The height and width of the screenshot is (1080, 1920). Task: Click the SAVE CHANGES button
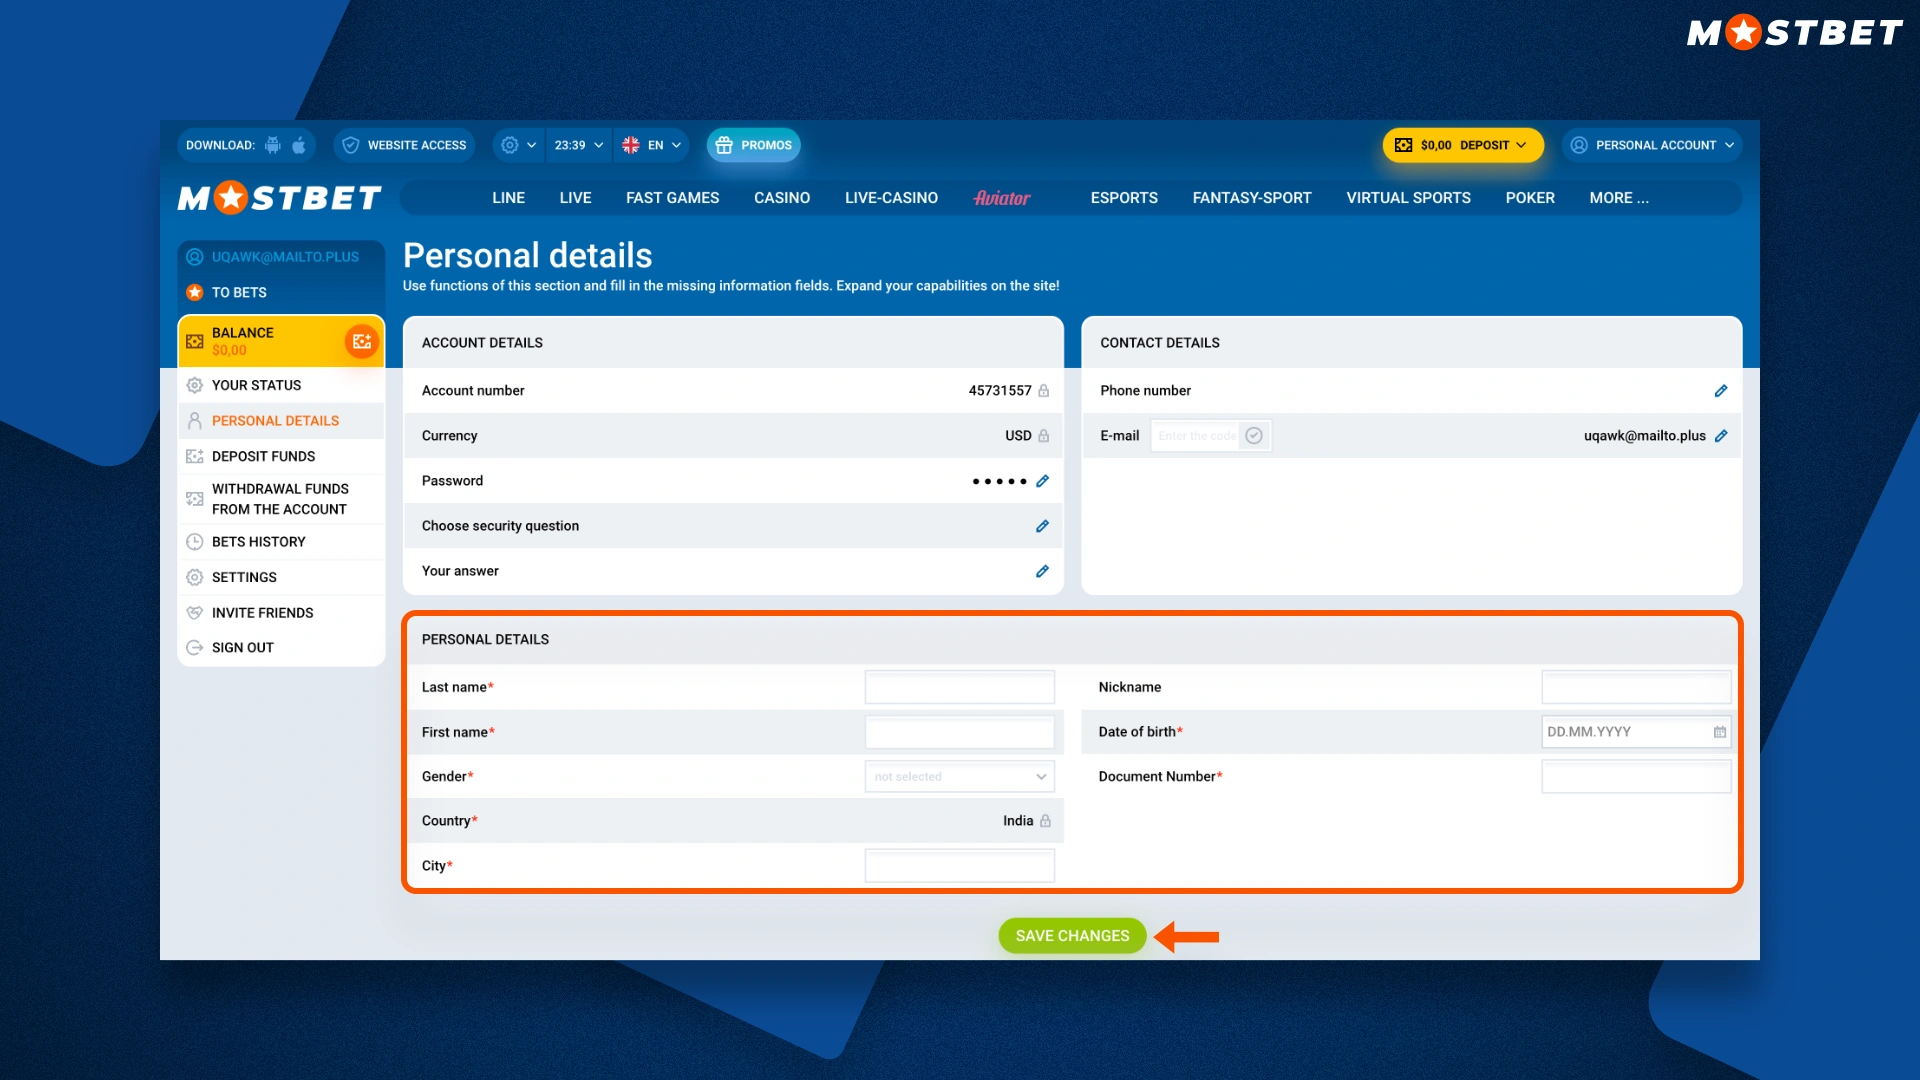(x=1072, y=936)
